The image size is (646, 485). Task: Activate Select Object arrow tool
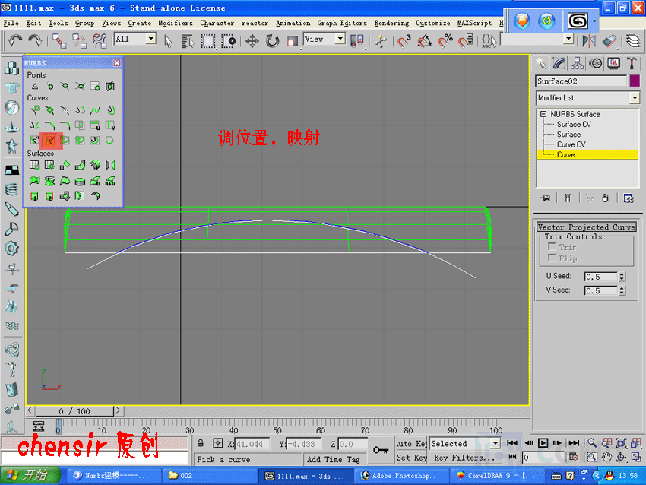(168, 41)
